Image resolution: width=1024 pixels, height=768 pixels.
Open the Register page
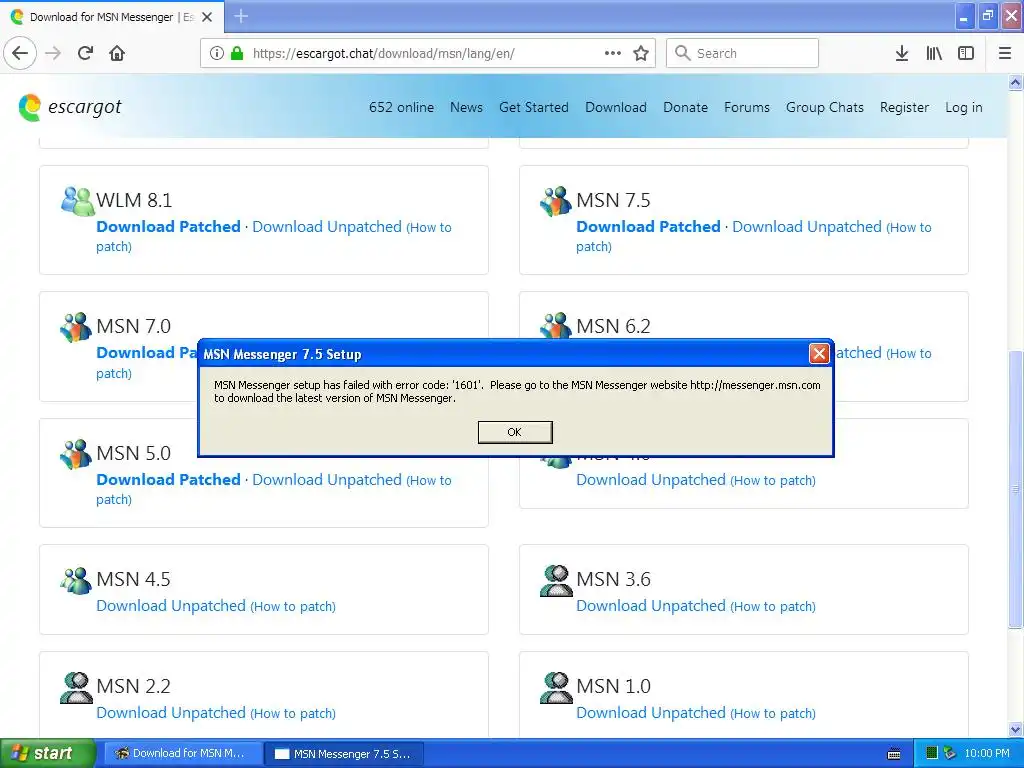pos(904,107)
